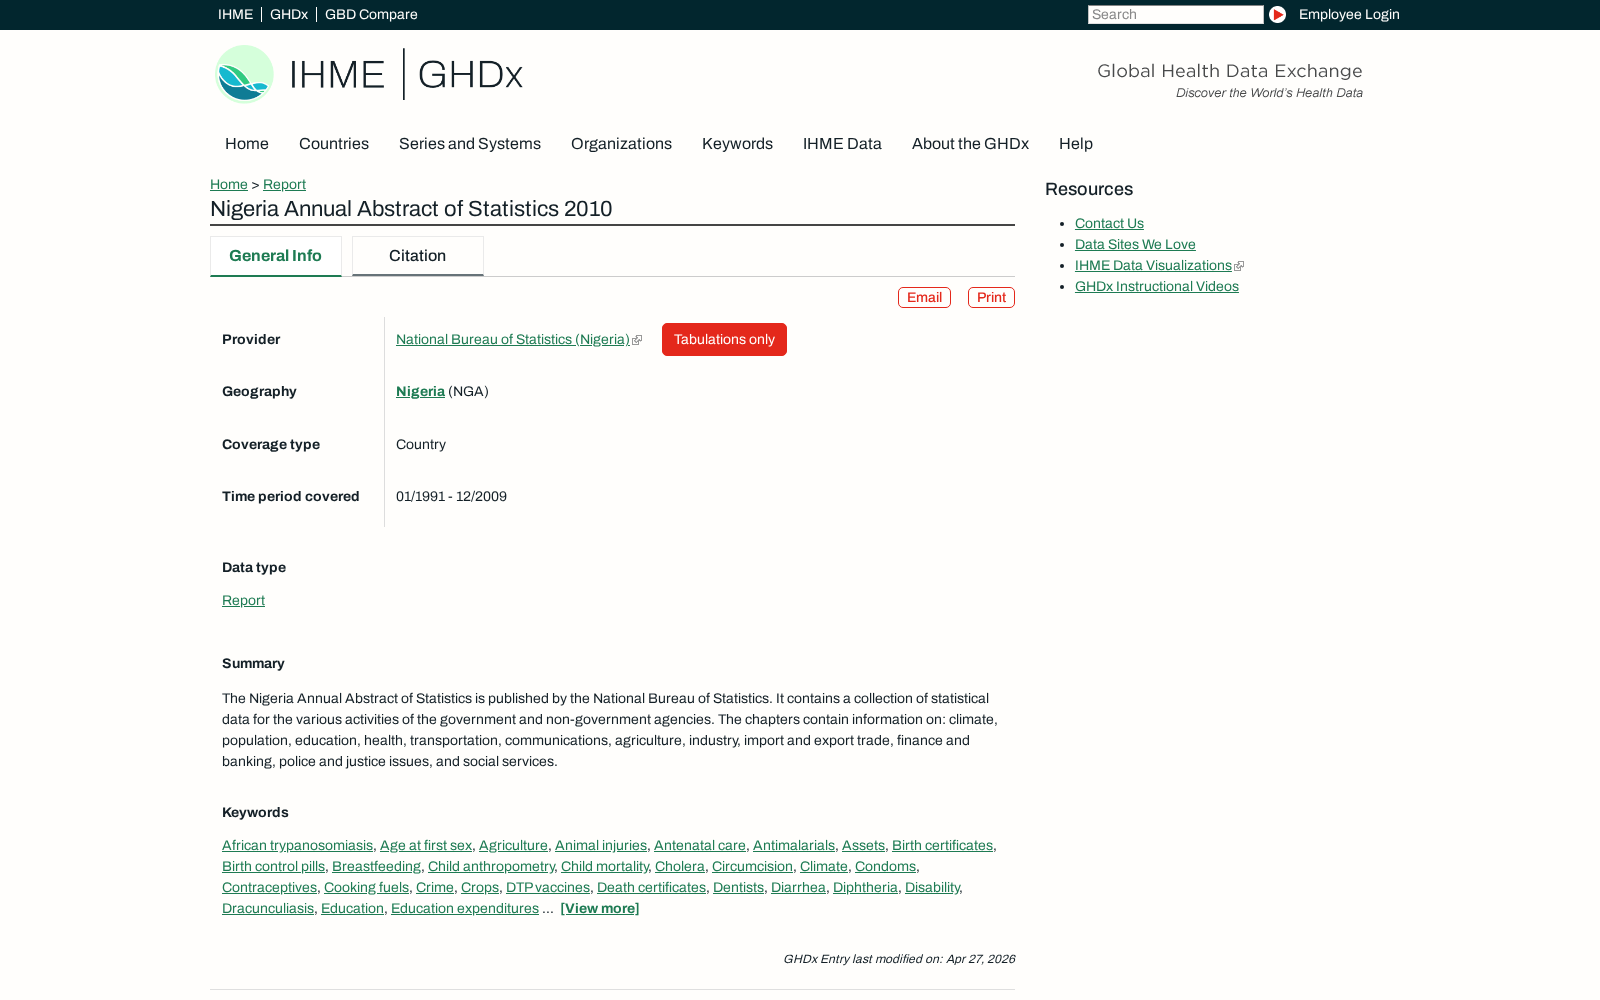Open the Climate keyword
Screen dimensions: 1600x1000
point(824,866)
